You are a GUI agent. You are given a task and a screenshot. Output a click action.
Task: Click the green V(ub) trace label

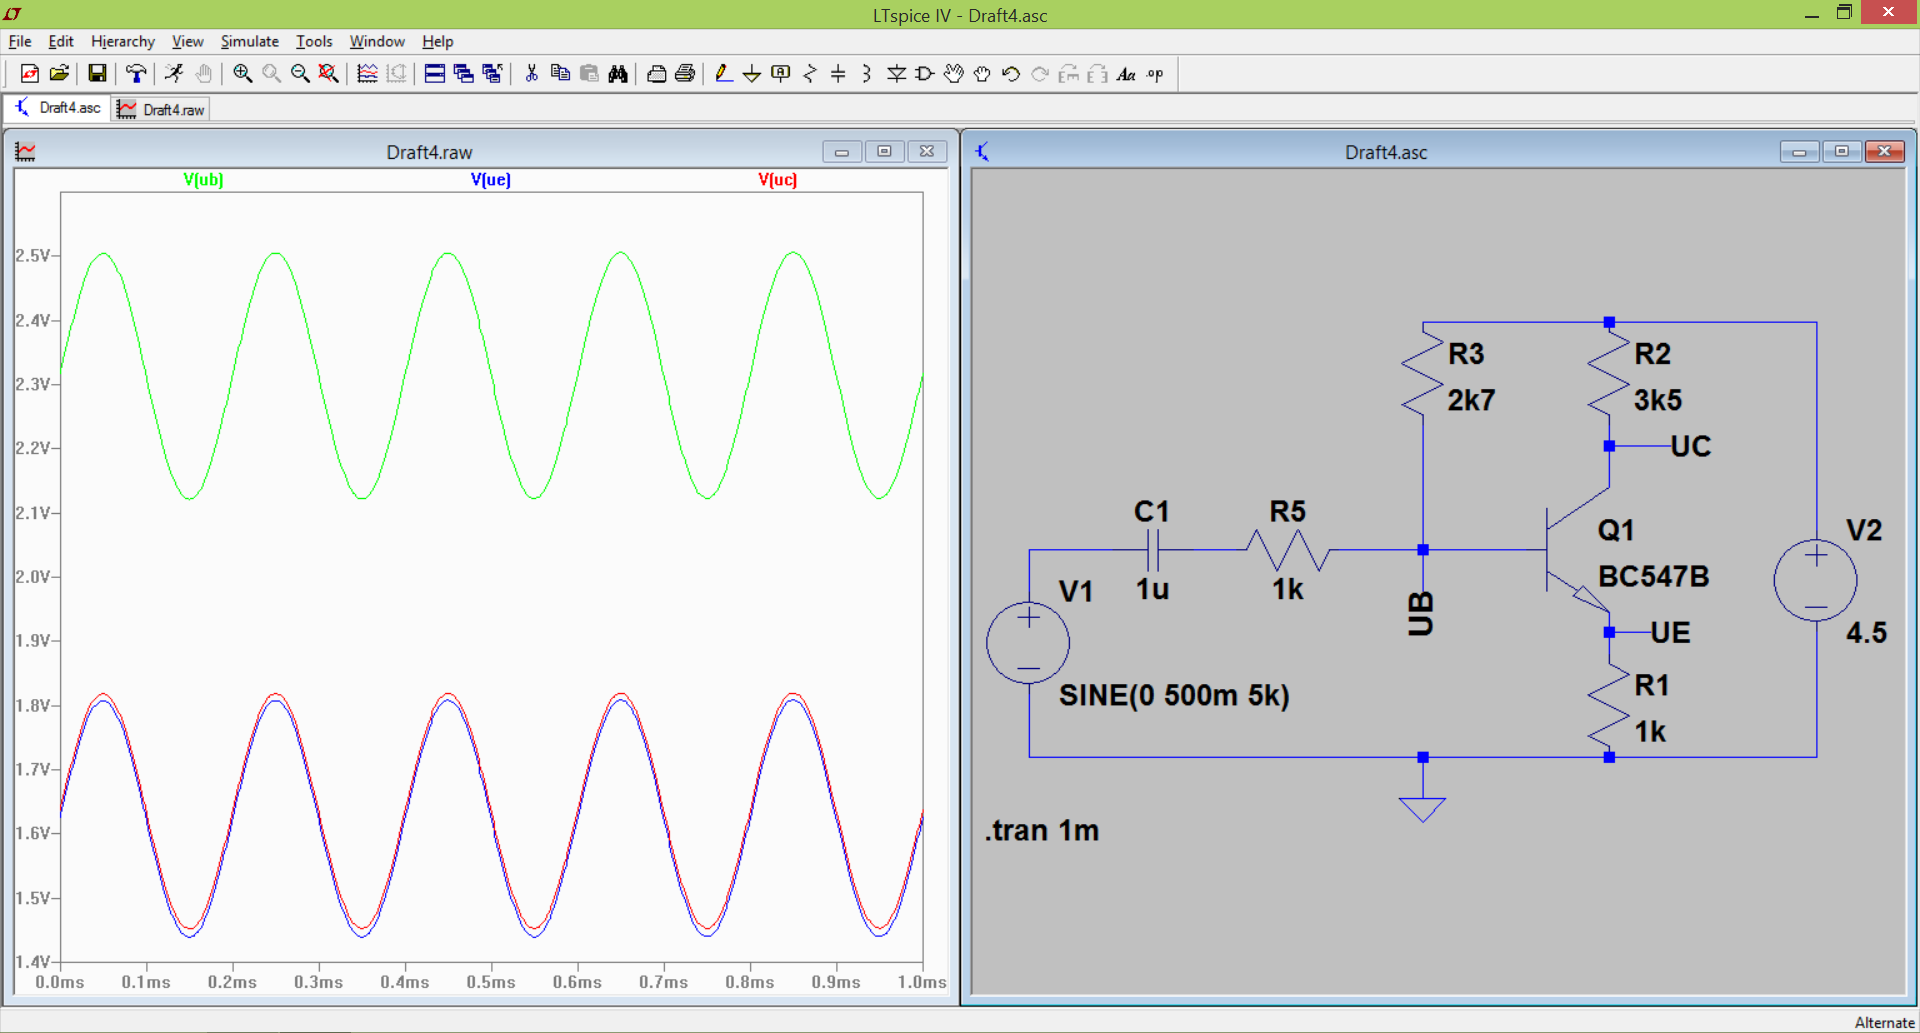click(203, 180)
